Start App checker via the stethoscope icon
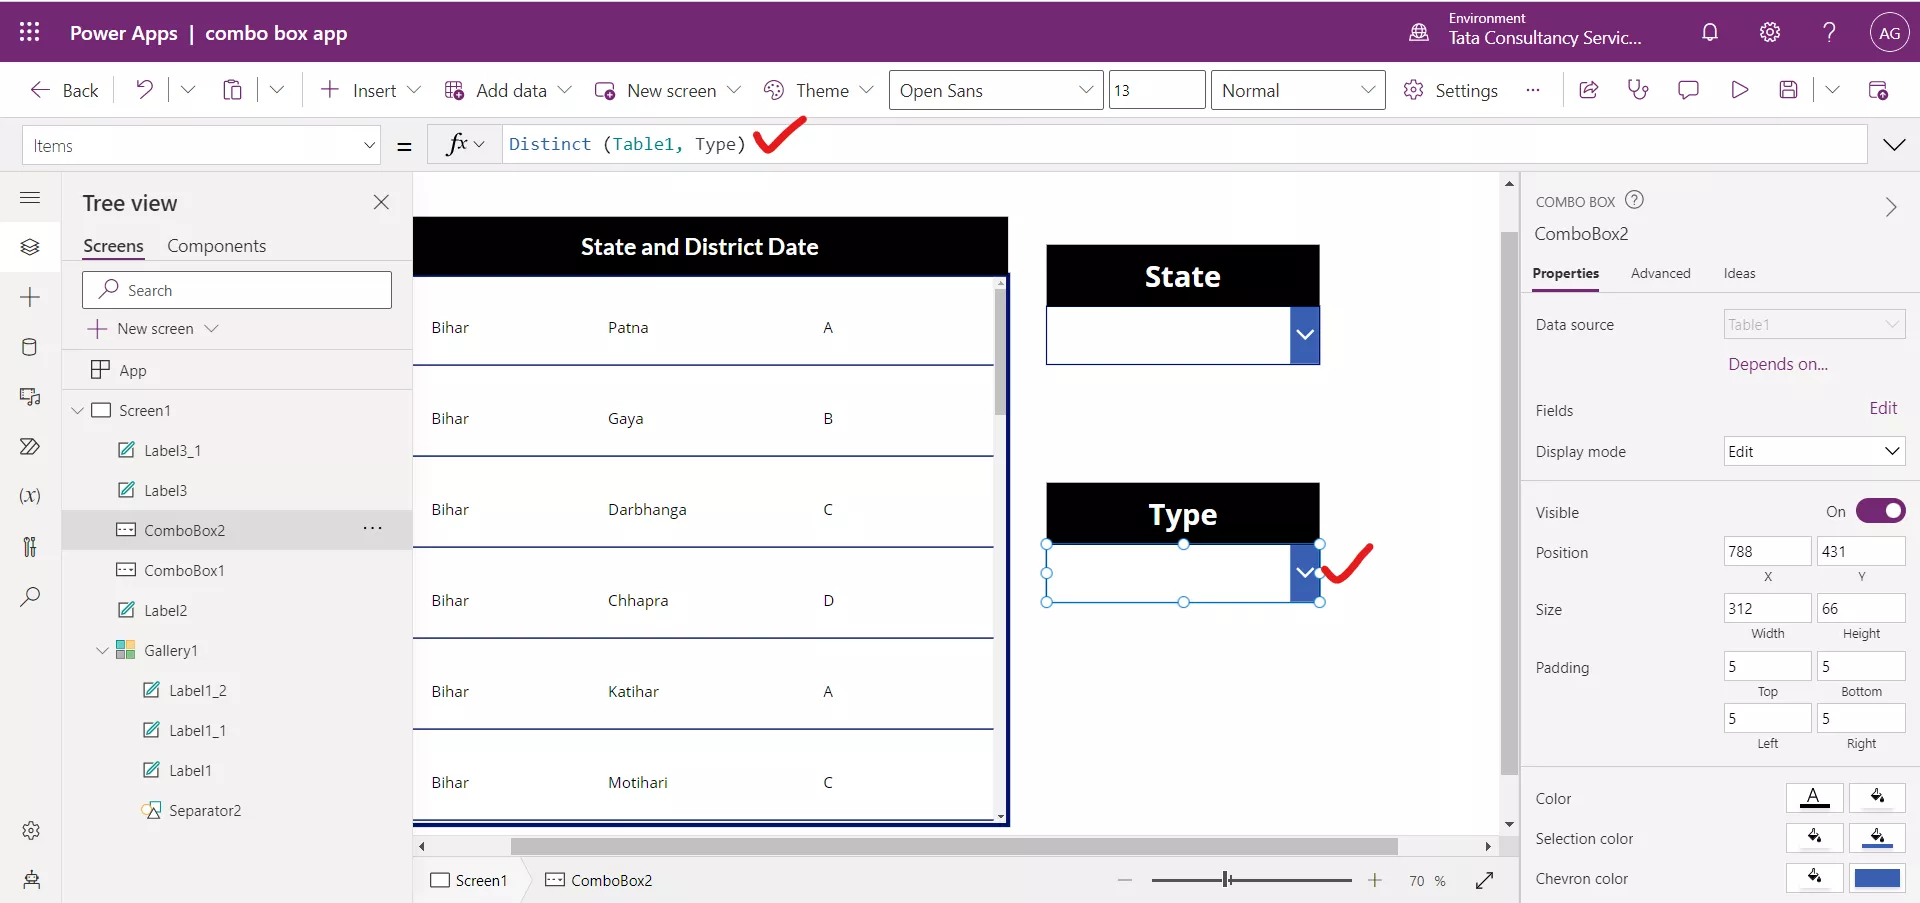 pyautogui.click(x=1639, y=89)
